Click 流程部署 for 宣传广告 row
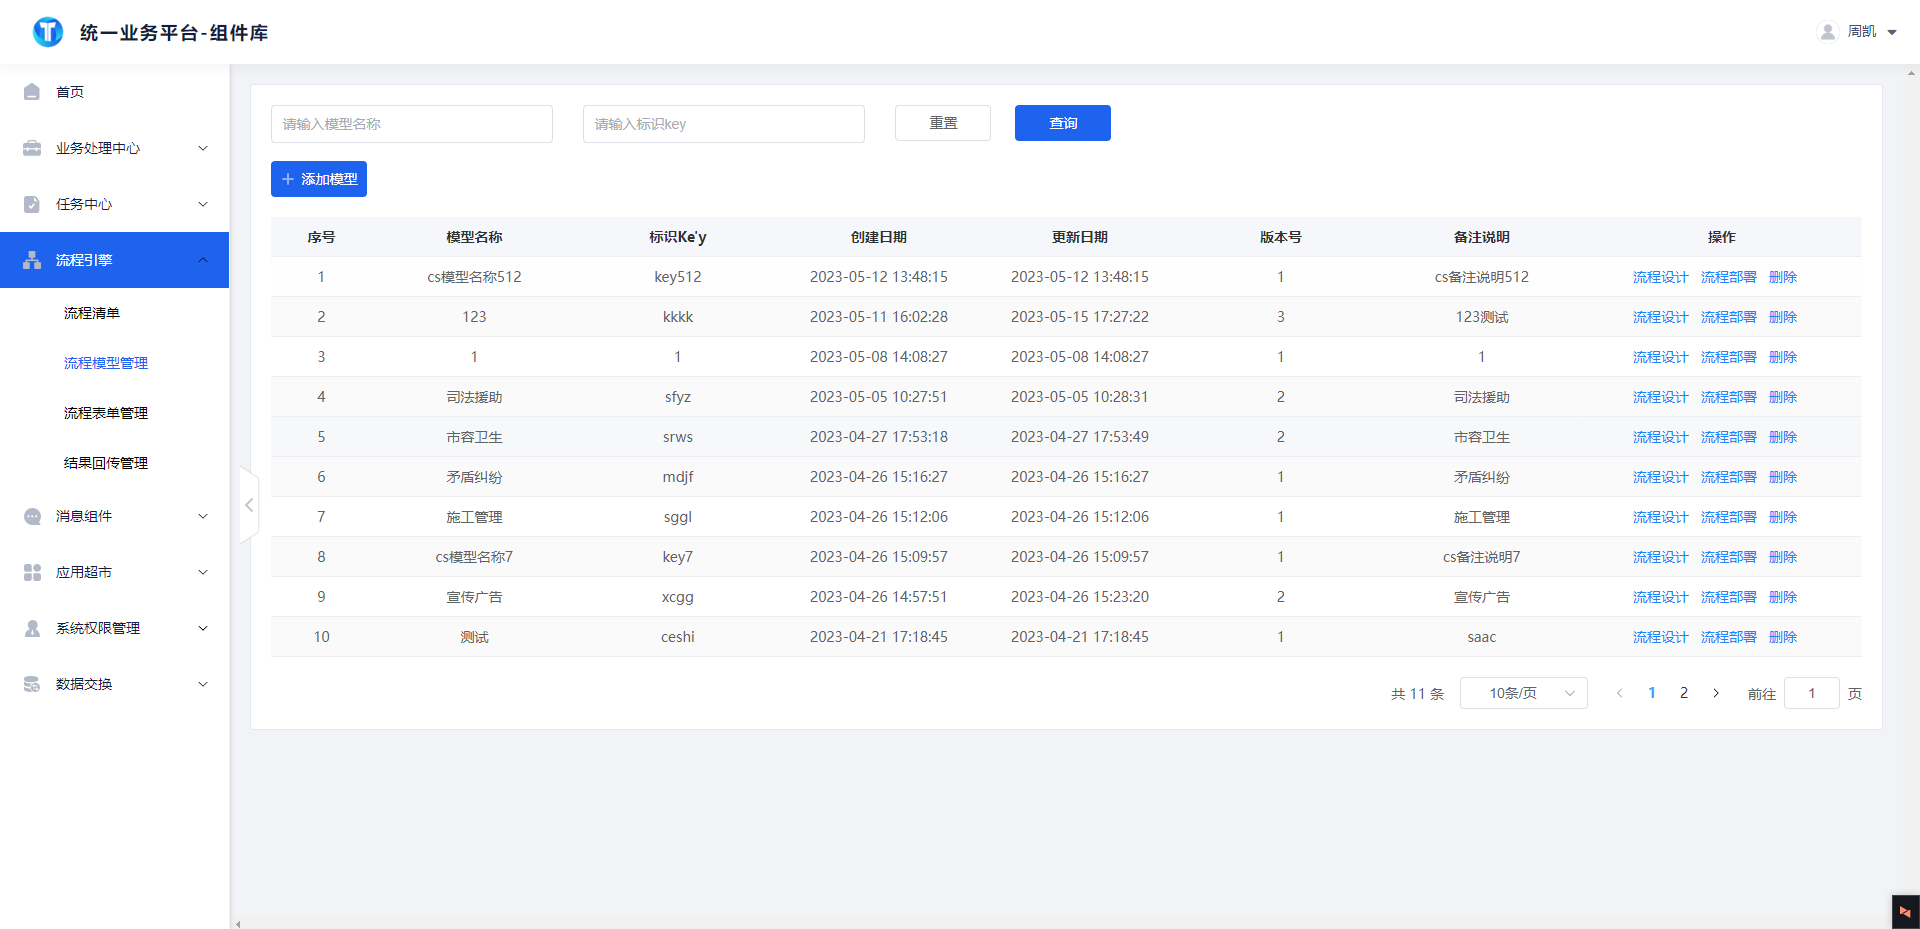Viewport: 1920px width, 929px height. (1729, 597)
